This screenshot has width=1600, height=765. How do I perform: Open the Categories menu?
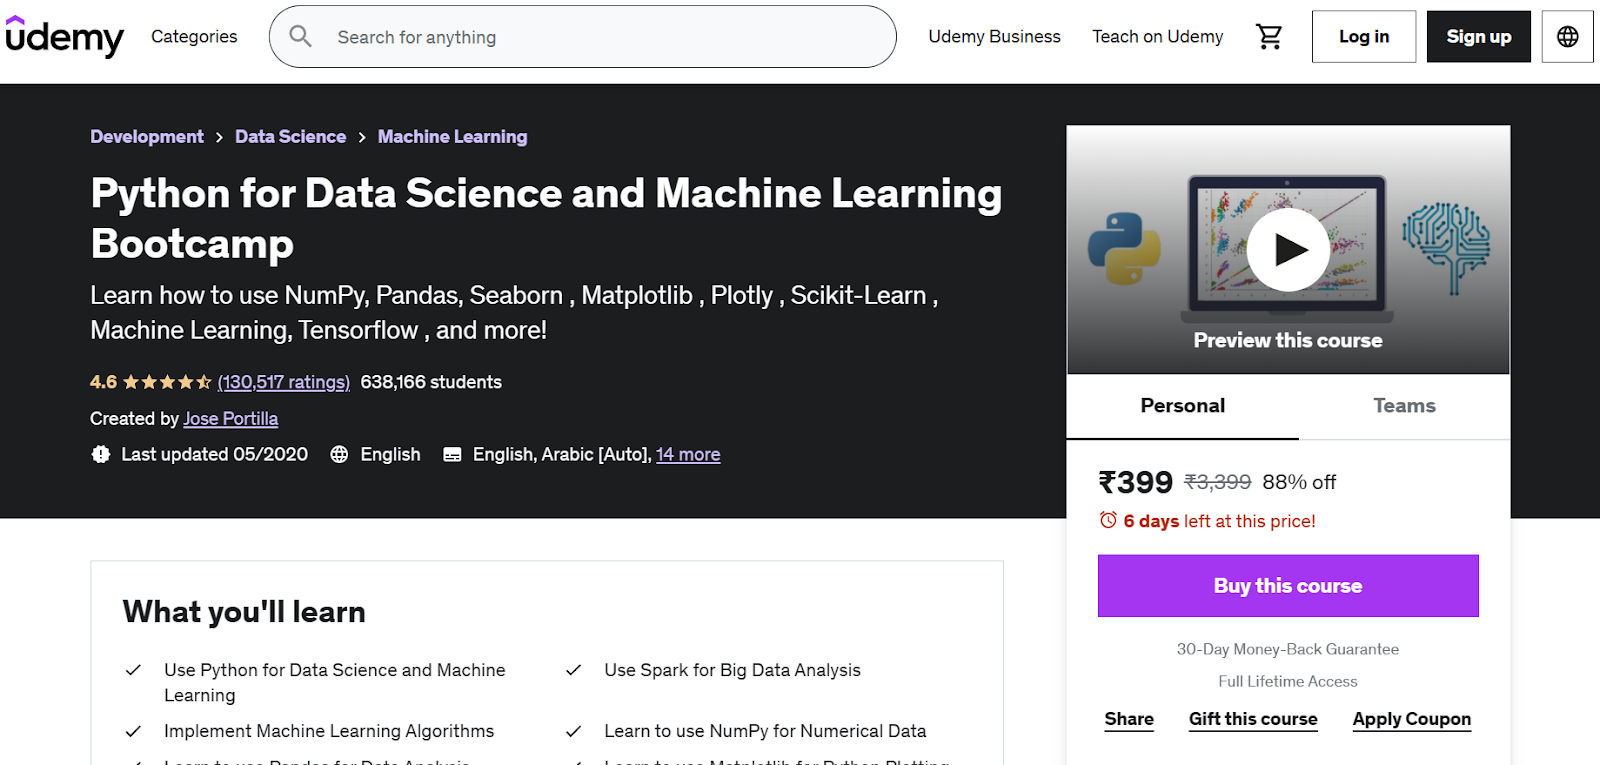click(194, 37)
